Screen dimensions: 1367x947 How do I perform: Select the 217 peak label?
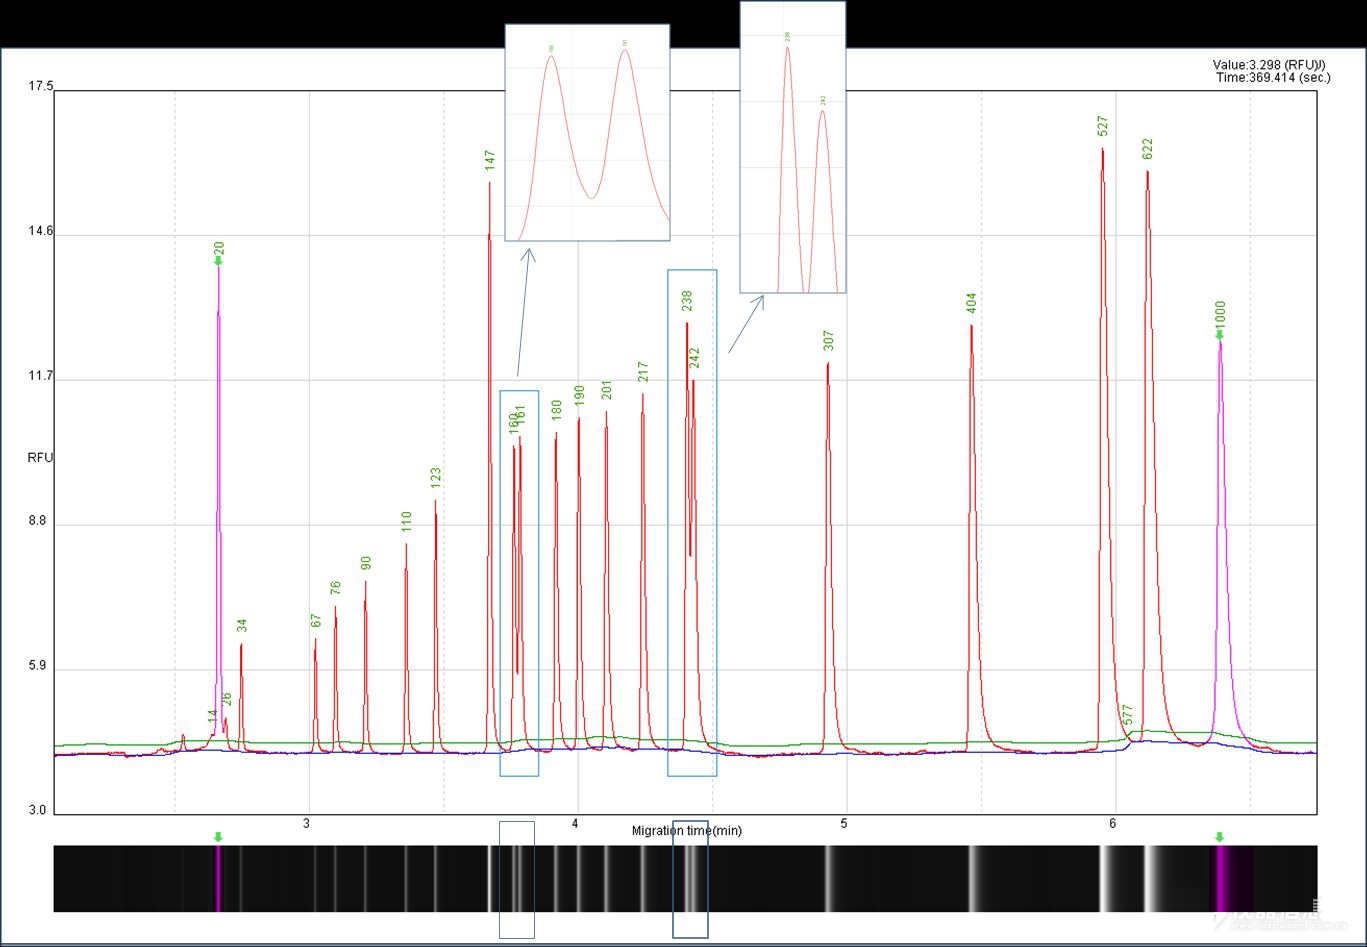[x=643, y=372]
